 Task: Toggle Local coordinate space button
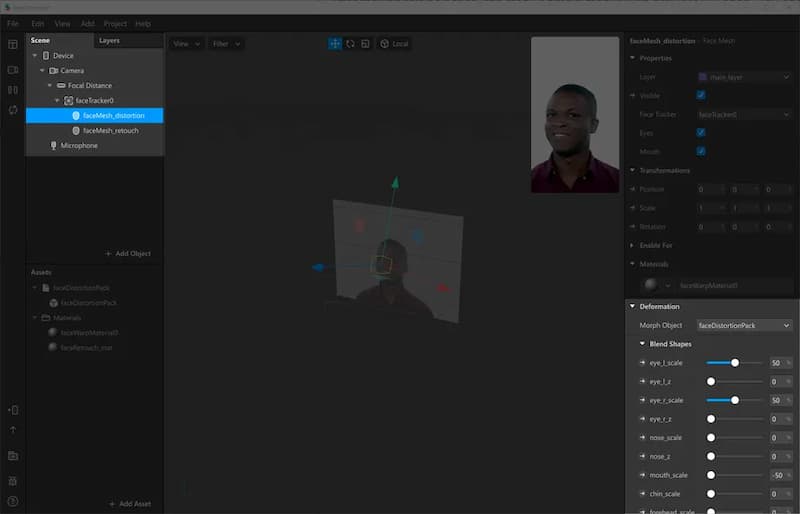(394, 44)
